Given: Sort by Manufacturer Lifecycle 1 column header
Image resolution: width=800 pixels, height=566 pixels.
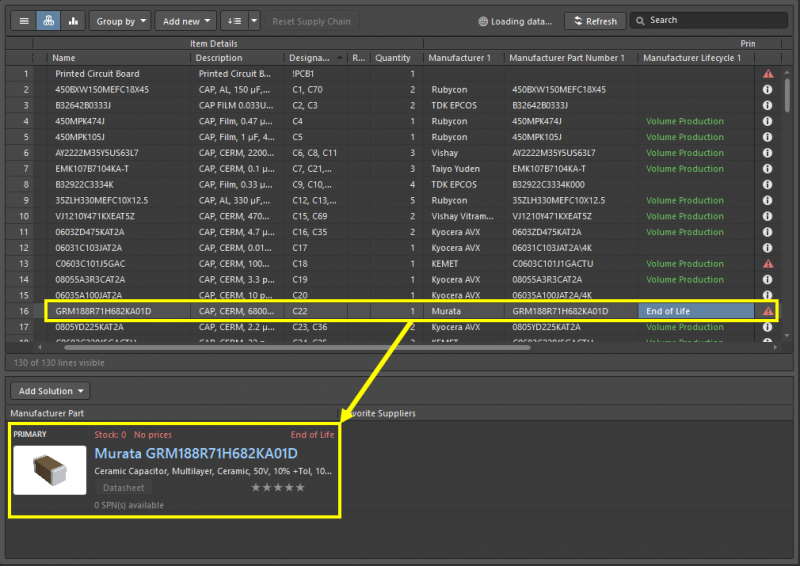Looking at the screenshot, I should click(x=692, y=58).
